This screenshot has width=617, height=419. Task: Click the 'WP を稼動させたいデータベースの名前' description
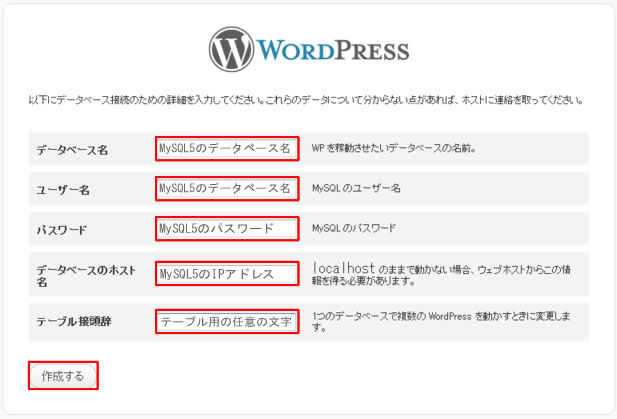click(x=394, y=148)
